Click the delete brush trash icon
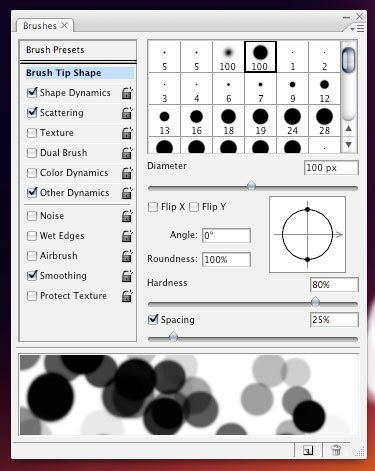This screenshot has height=471, width=375. 337,450
